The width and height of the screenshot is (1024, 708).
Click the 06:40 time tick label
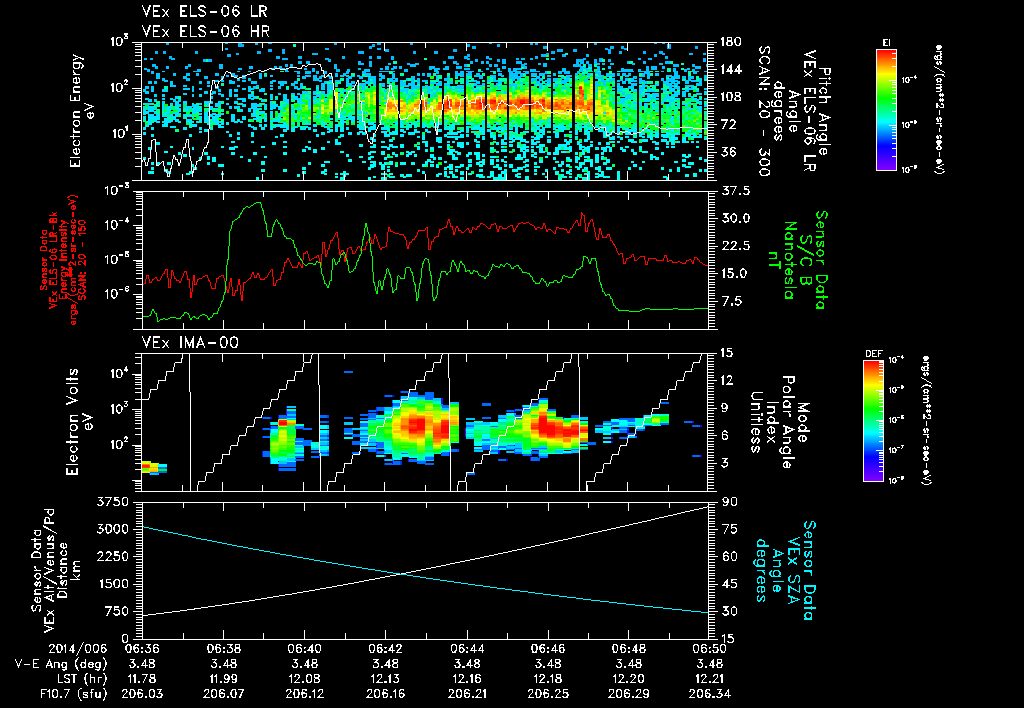coord(304,649)
